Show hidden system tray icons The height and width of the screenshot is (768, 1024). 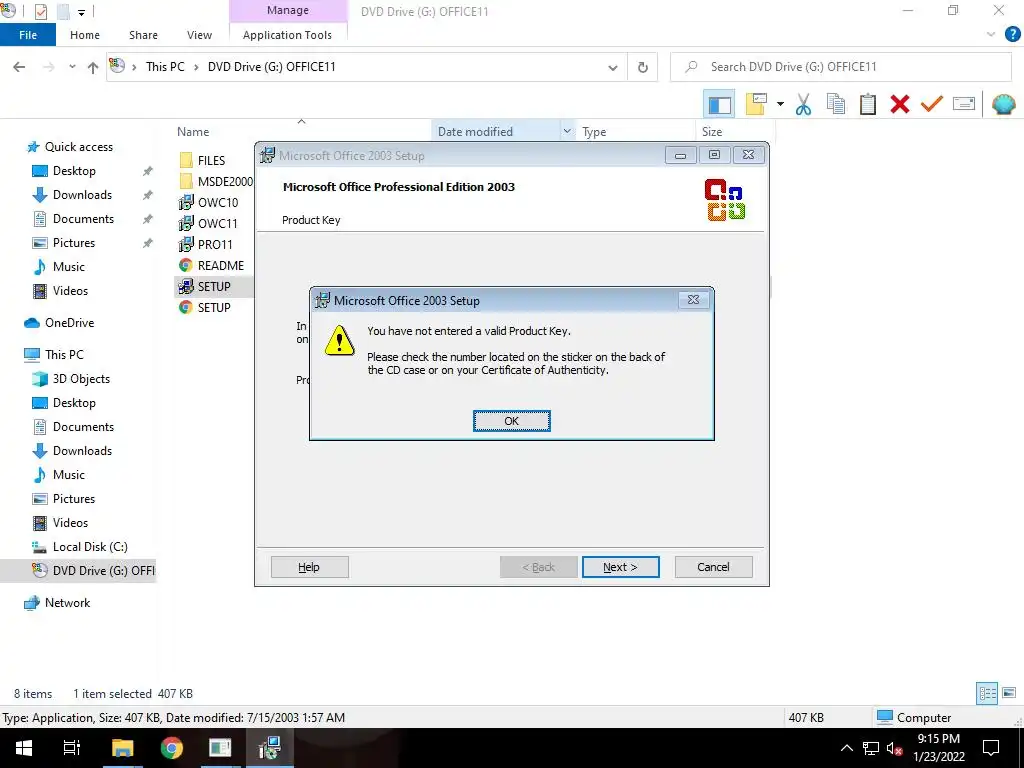[846, 748]
